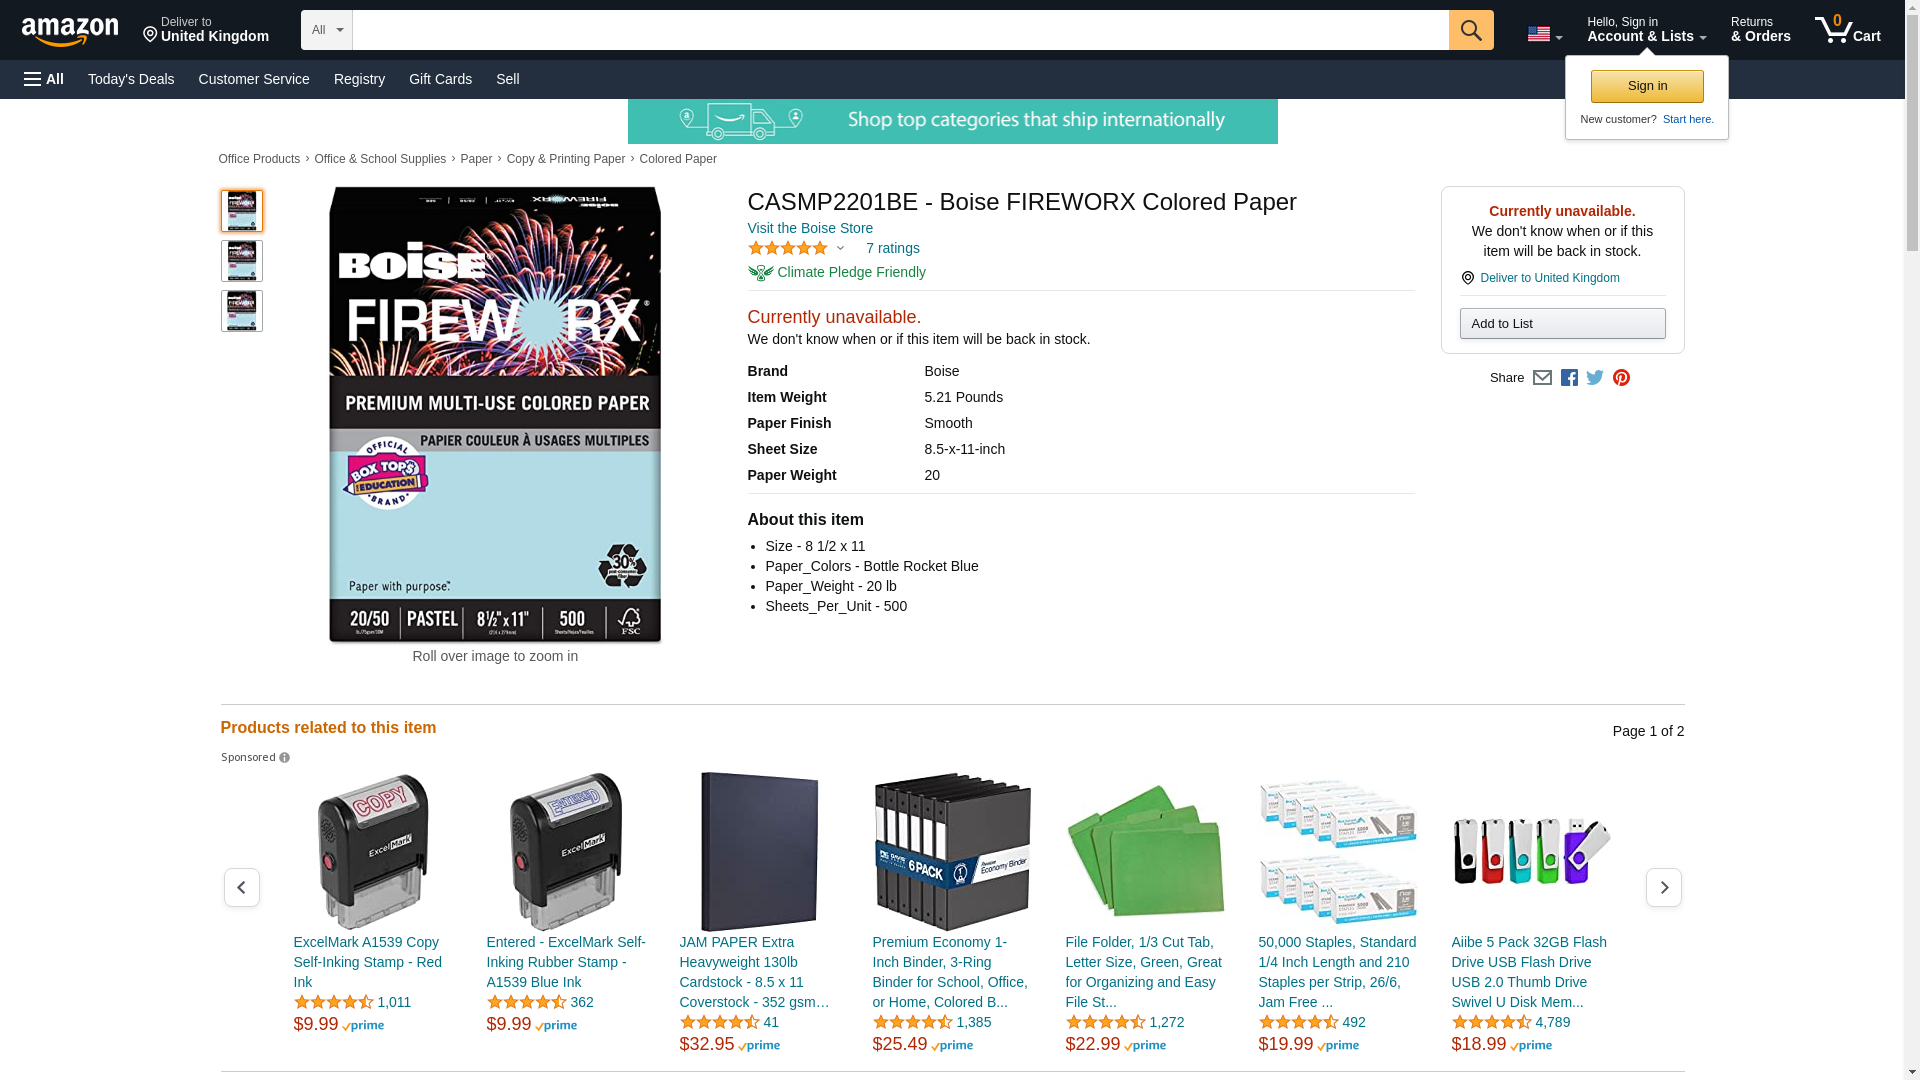Share product via email icon
This screenshot has height=1080, width=1920.
point(1542,378)
